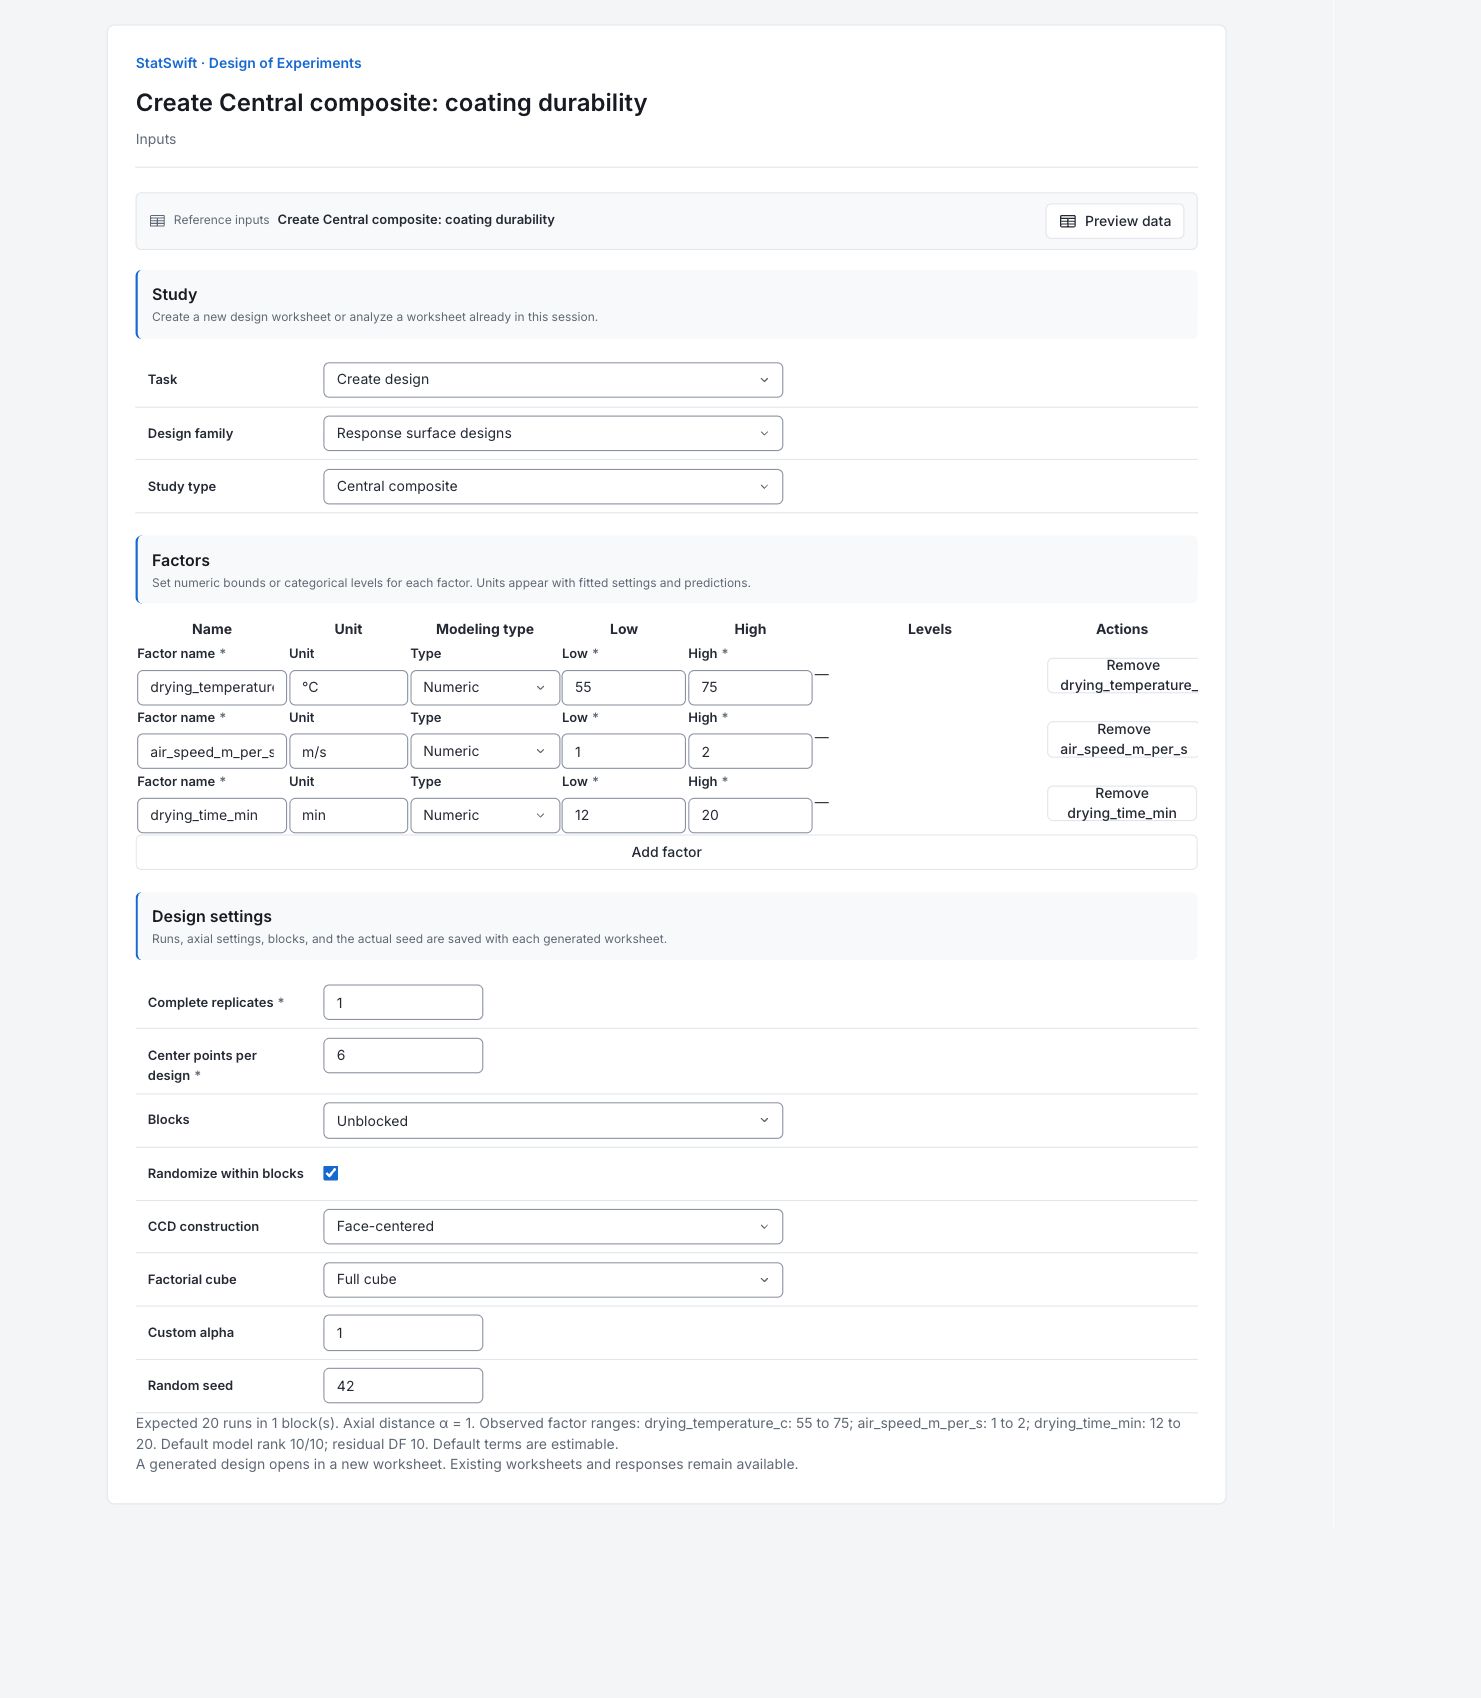Click the Random seed input field
The width and height of the screenshot is (1481, 1698).
click(x=403, y=1386)
